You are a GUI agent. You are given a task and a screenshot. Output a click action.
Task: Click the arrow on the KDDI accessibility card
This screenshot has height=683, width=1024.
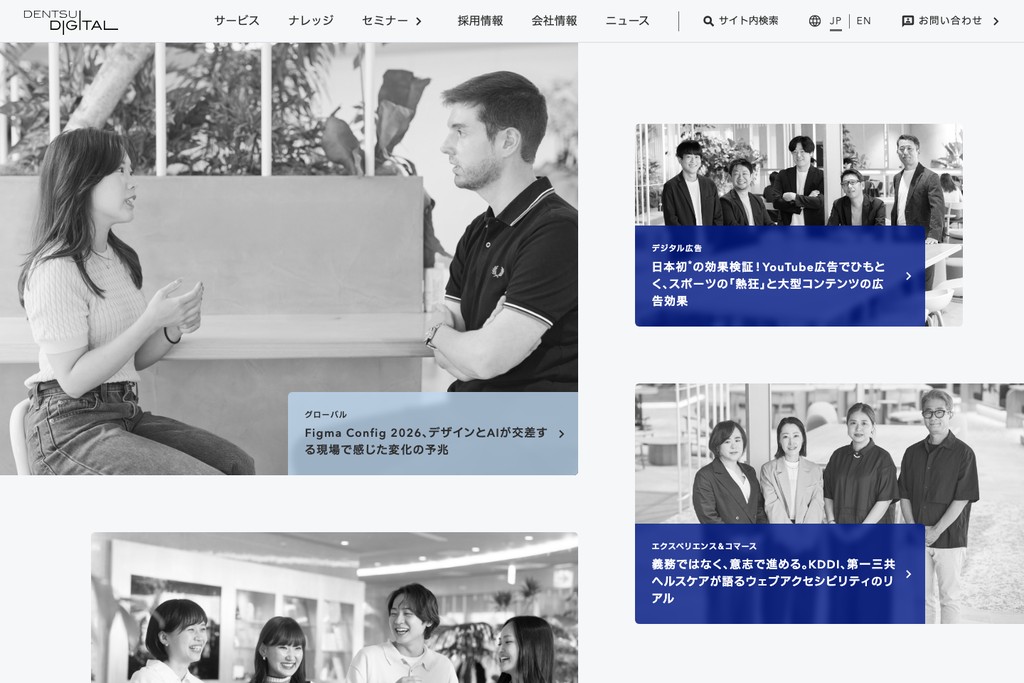(908, 574)
